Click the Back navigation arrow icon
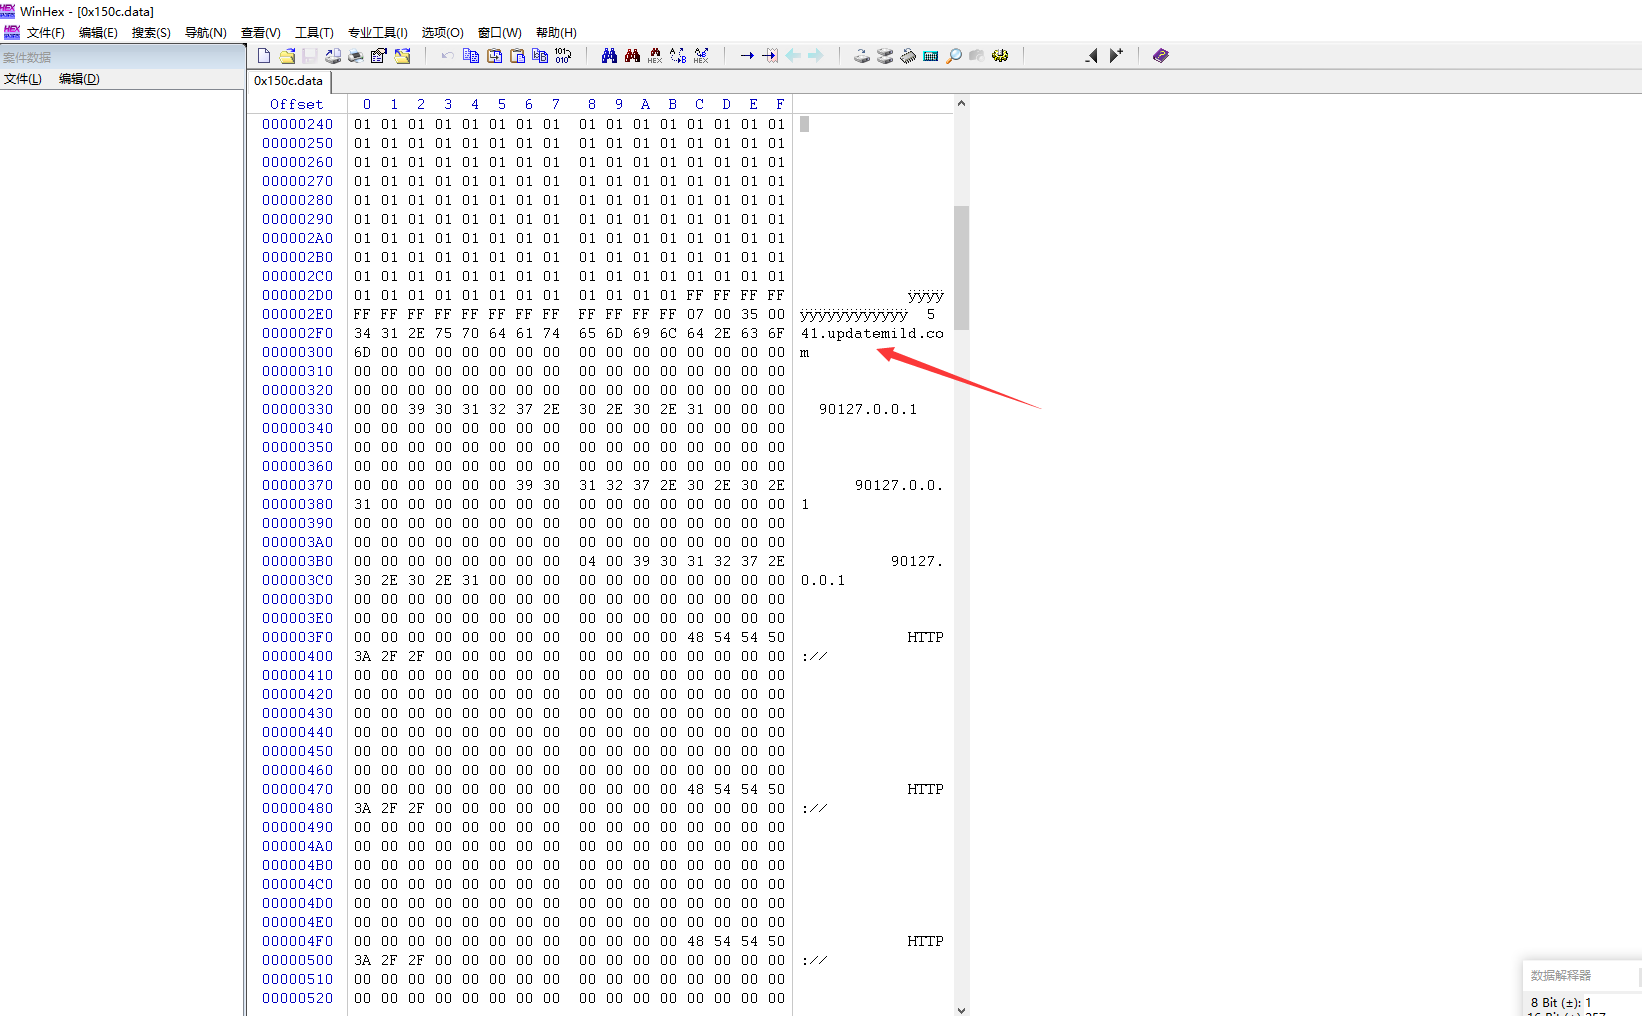The height and width of the screenshot is (1016, 1642). point(793,56)
